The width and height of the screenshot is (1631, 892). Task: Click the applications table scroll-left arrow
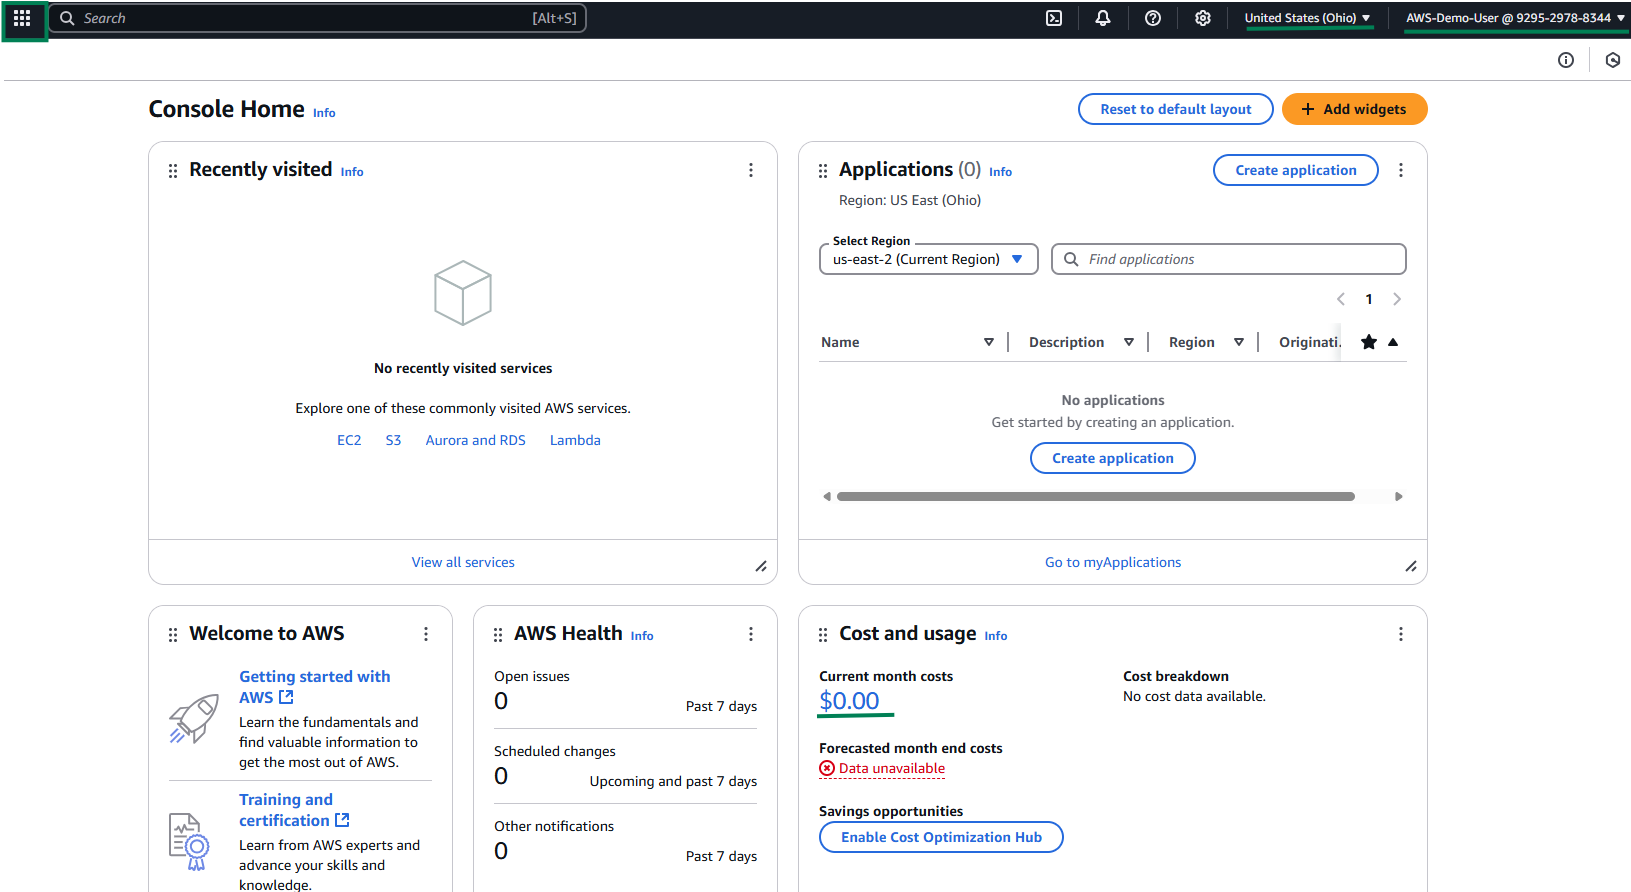(x=827, y=496)
